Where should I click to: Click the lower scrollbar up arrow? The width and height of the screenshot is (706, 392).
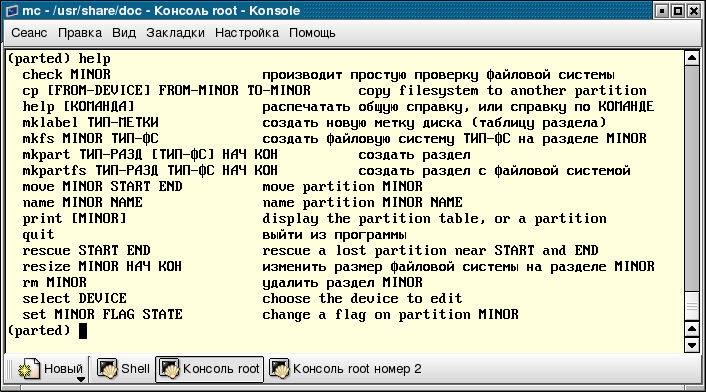tap(691, 329)
